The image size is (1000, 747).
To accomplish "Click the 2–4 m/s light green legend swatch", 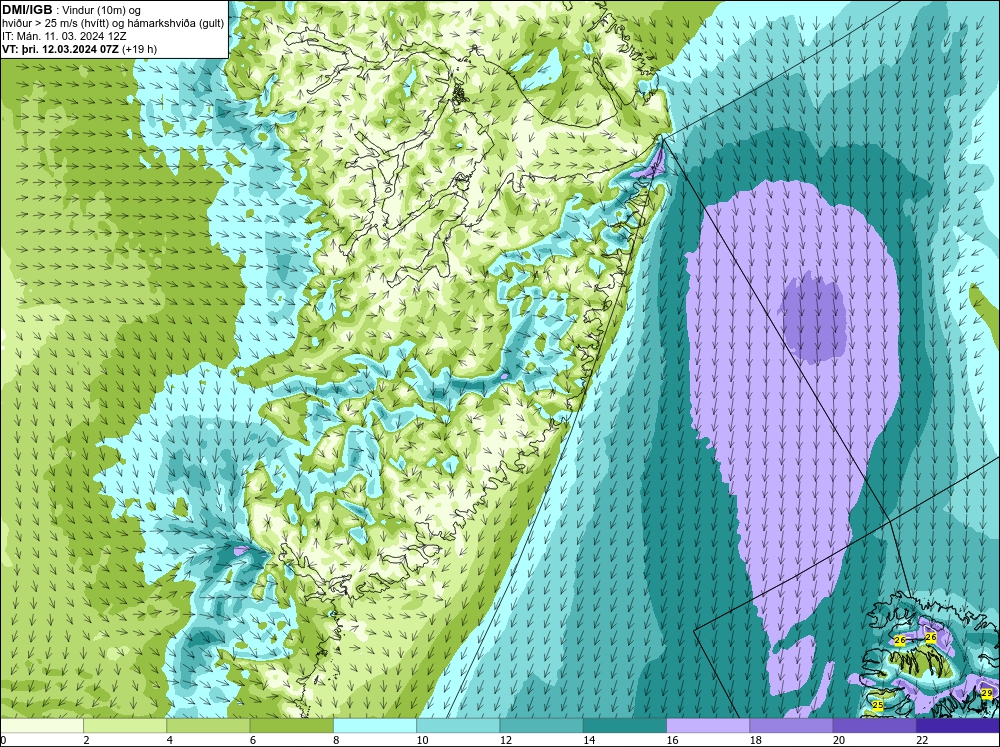I will 125,725.
